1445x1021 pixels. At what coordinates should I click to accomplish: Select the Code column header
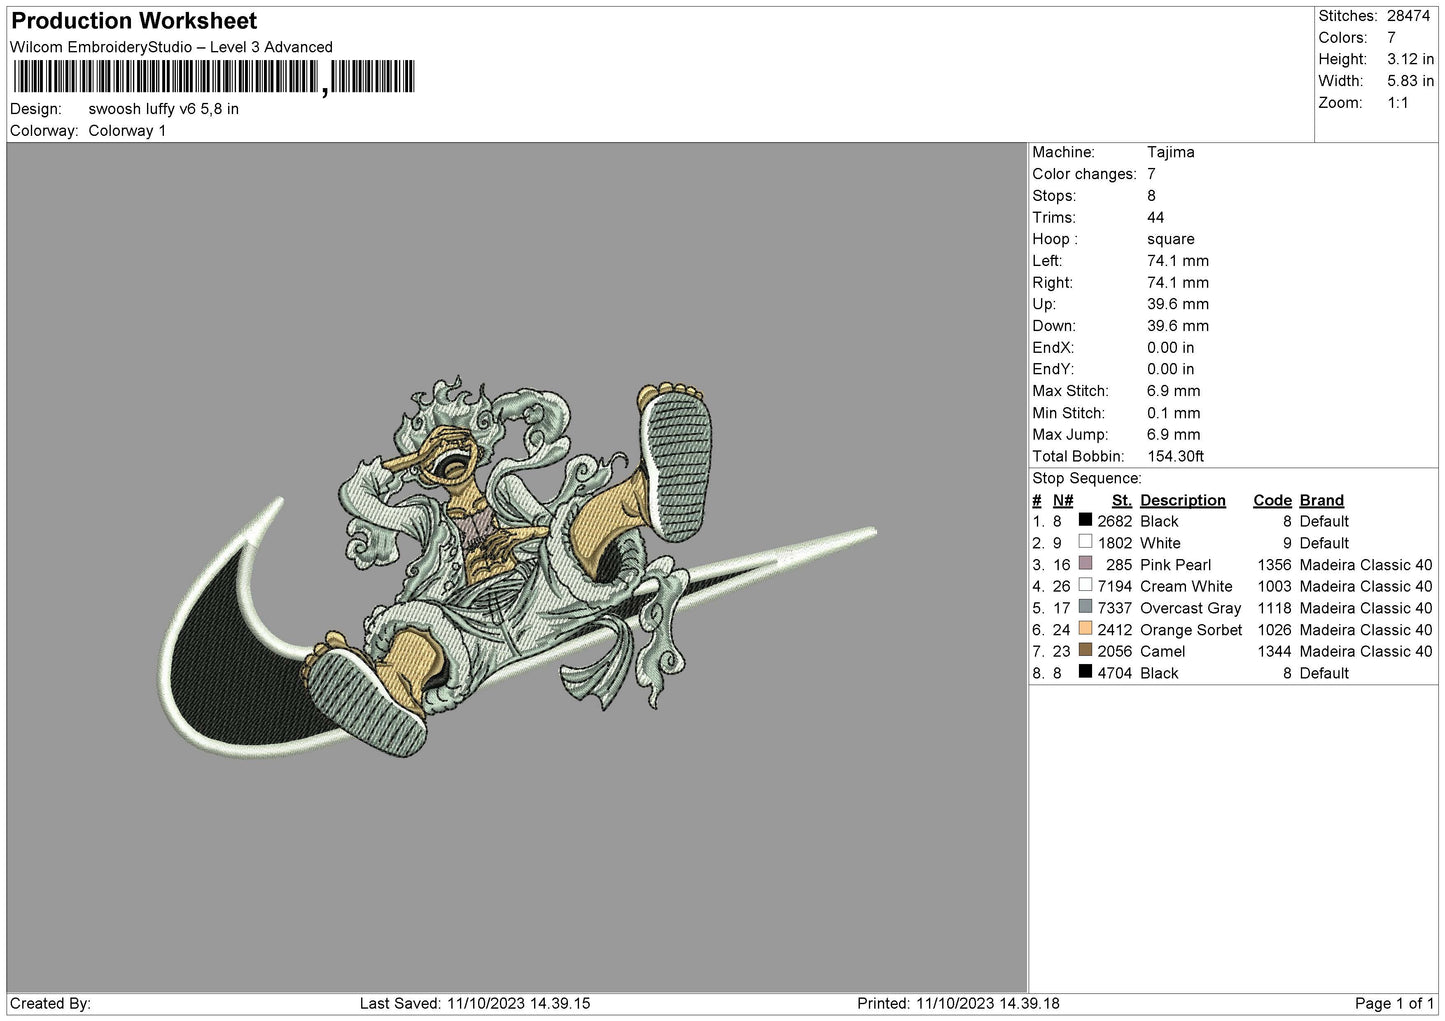pyautogui.click(x=1272, y=500)
